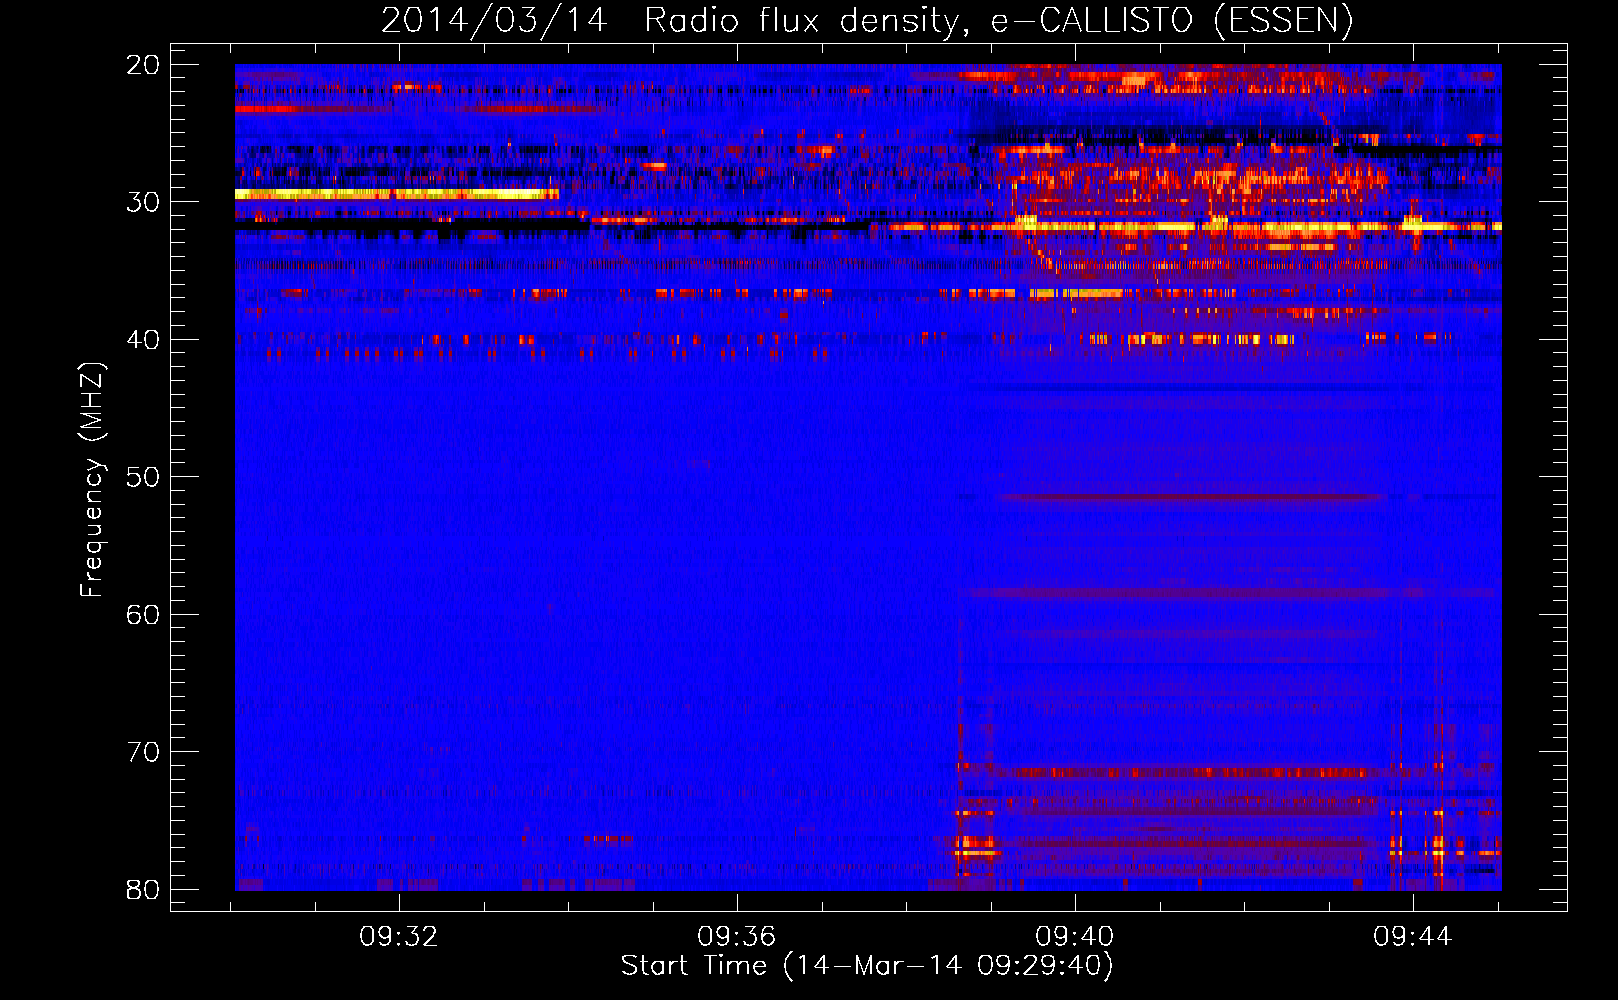Click the 50 frequency tick label
This screenshot has width=1618, height=1000.
[x=143, y=477]
